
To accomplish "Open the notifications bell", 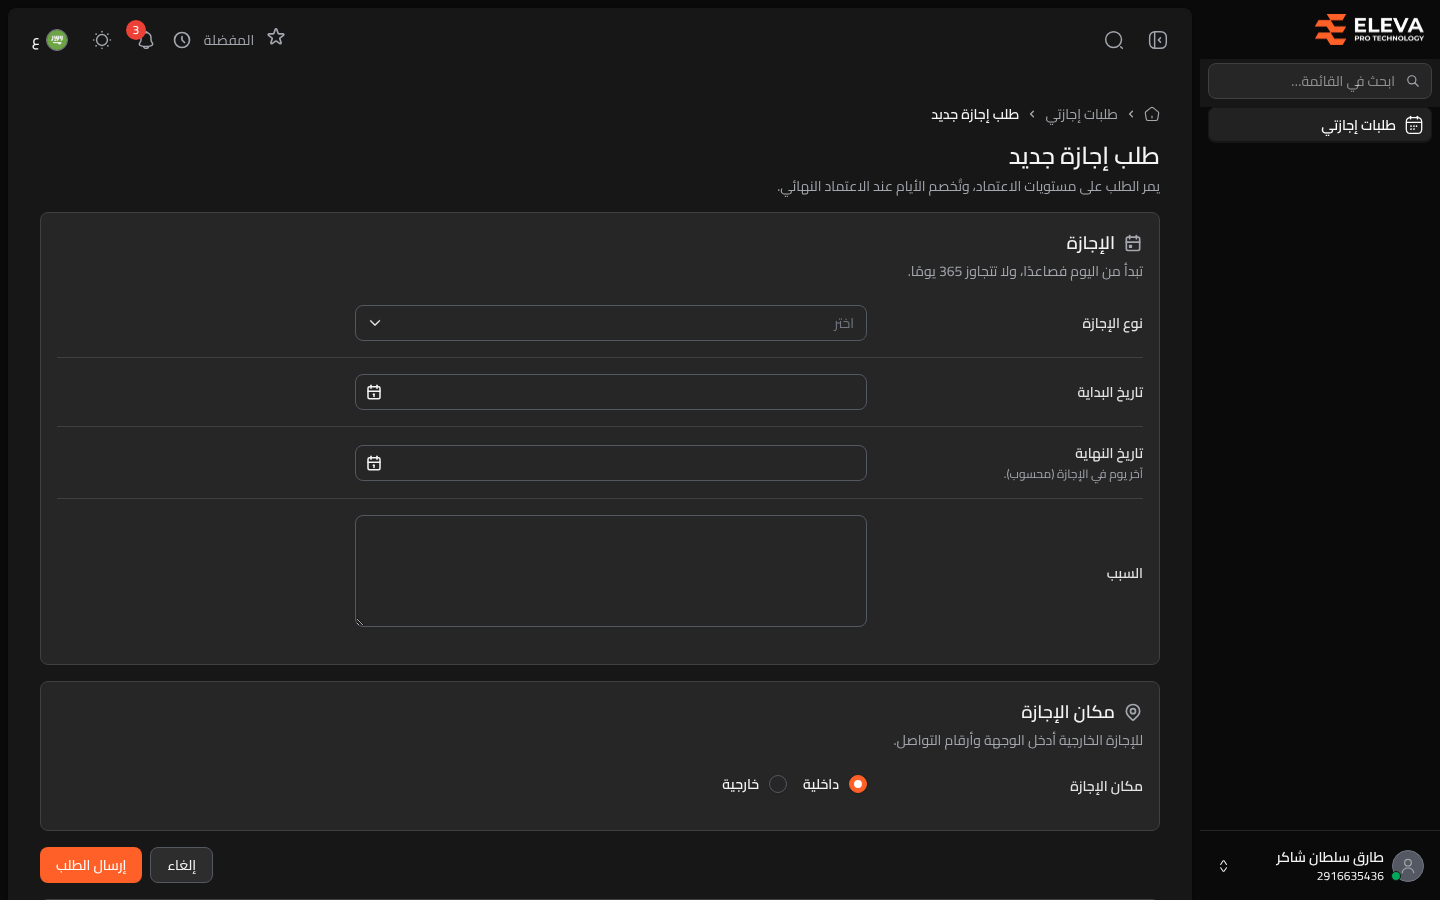I will (146, 40).
